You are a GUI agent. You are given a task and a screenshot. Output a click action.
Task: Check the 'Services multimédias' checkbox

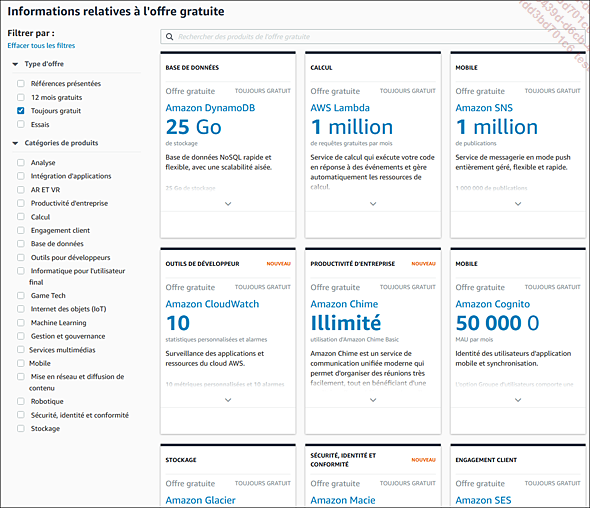tap(21, 350)
